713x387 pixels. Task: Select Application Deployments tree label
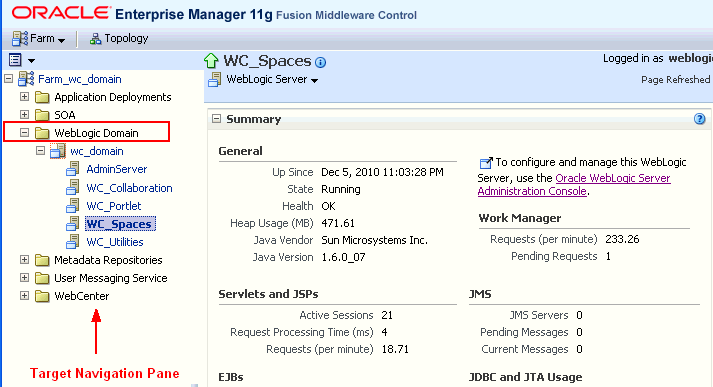point(113,97)
